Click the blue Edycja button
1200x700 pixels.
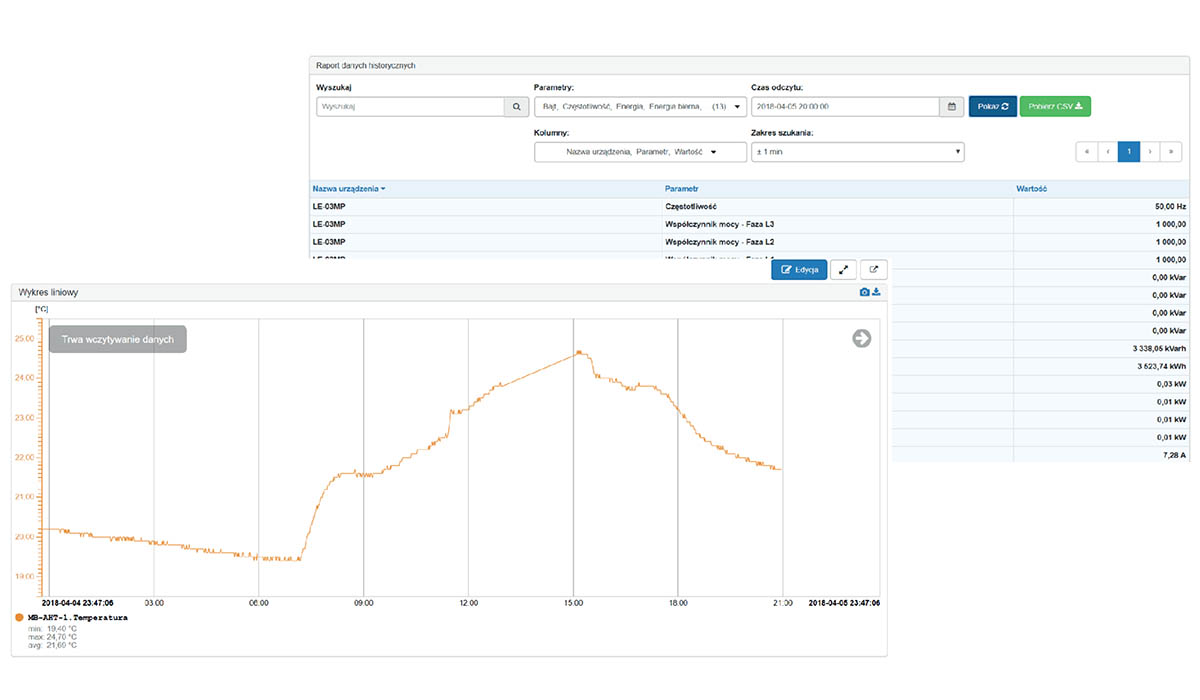799,269
